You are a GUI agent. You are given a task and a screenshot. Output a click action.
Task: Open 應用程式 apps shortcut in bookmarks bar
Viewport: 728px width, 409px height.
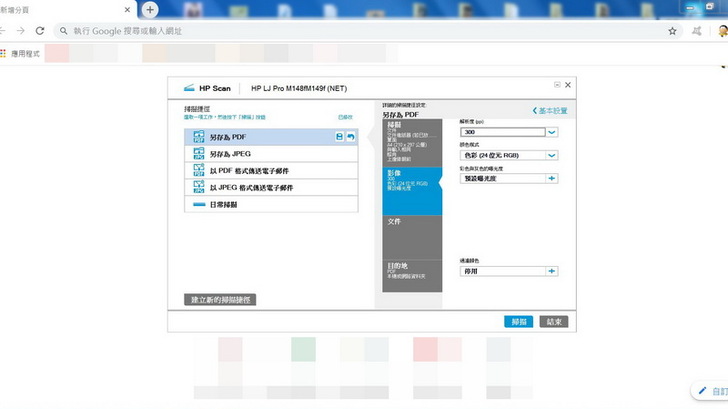click(20, 54)
